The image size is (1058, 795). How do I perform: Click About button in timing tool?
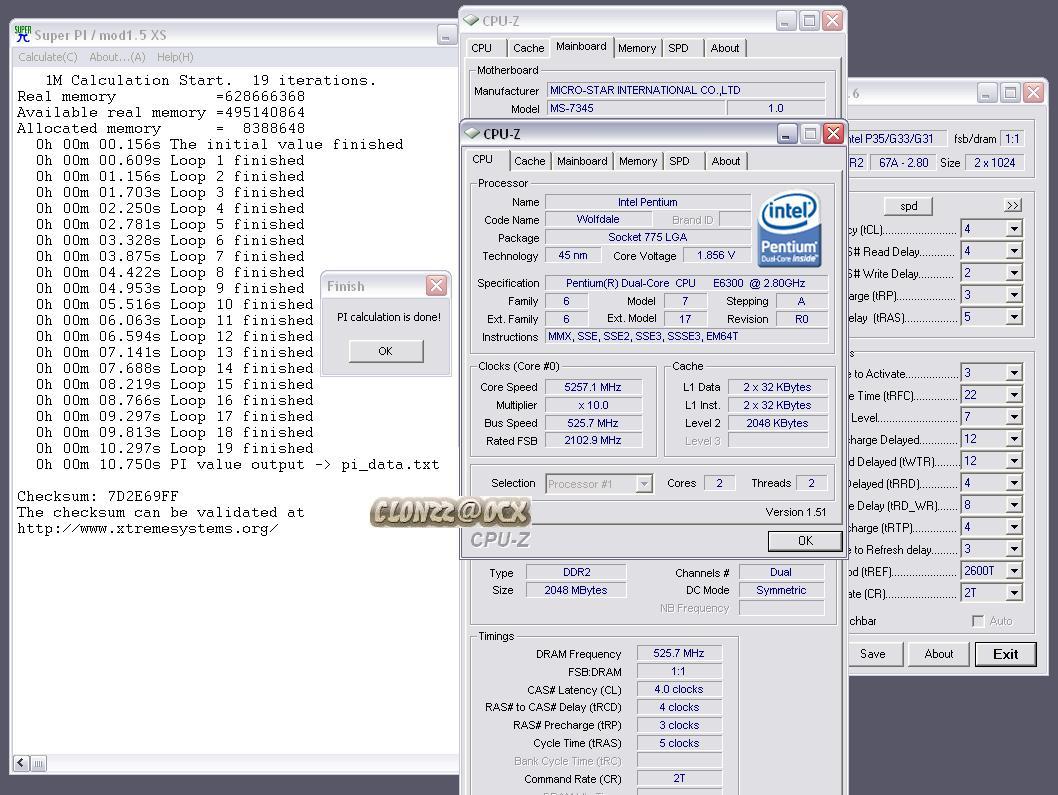[939, 654]
